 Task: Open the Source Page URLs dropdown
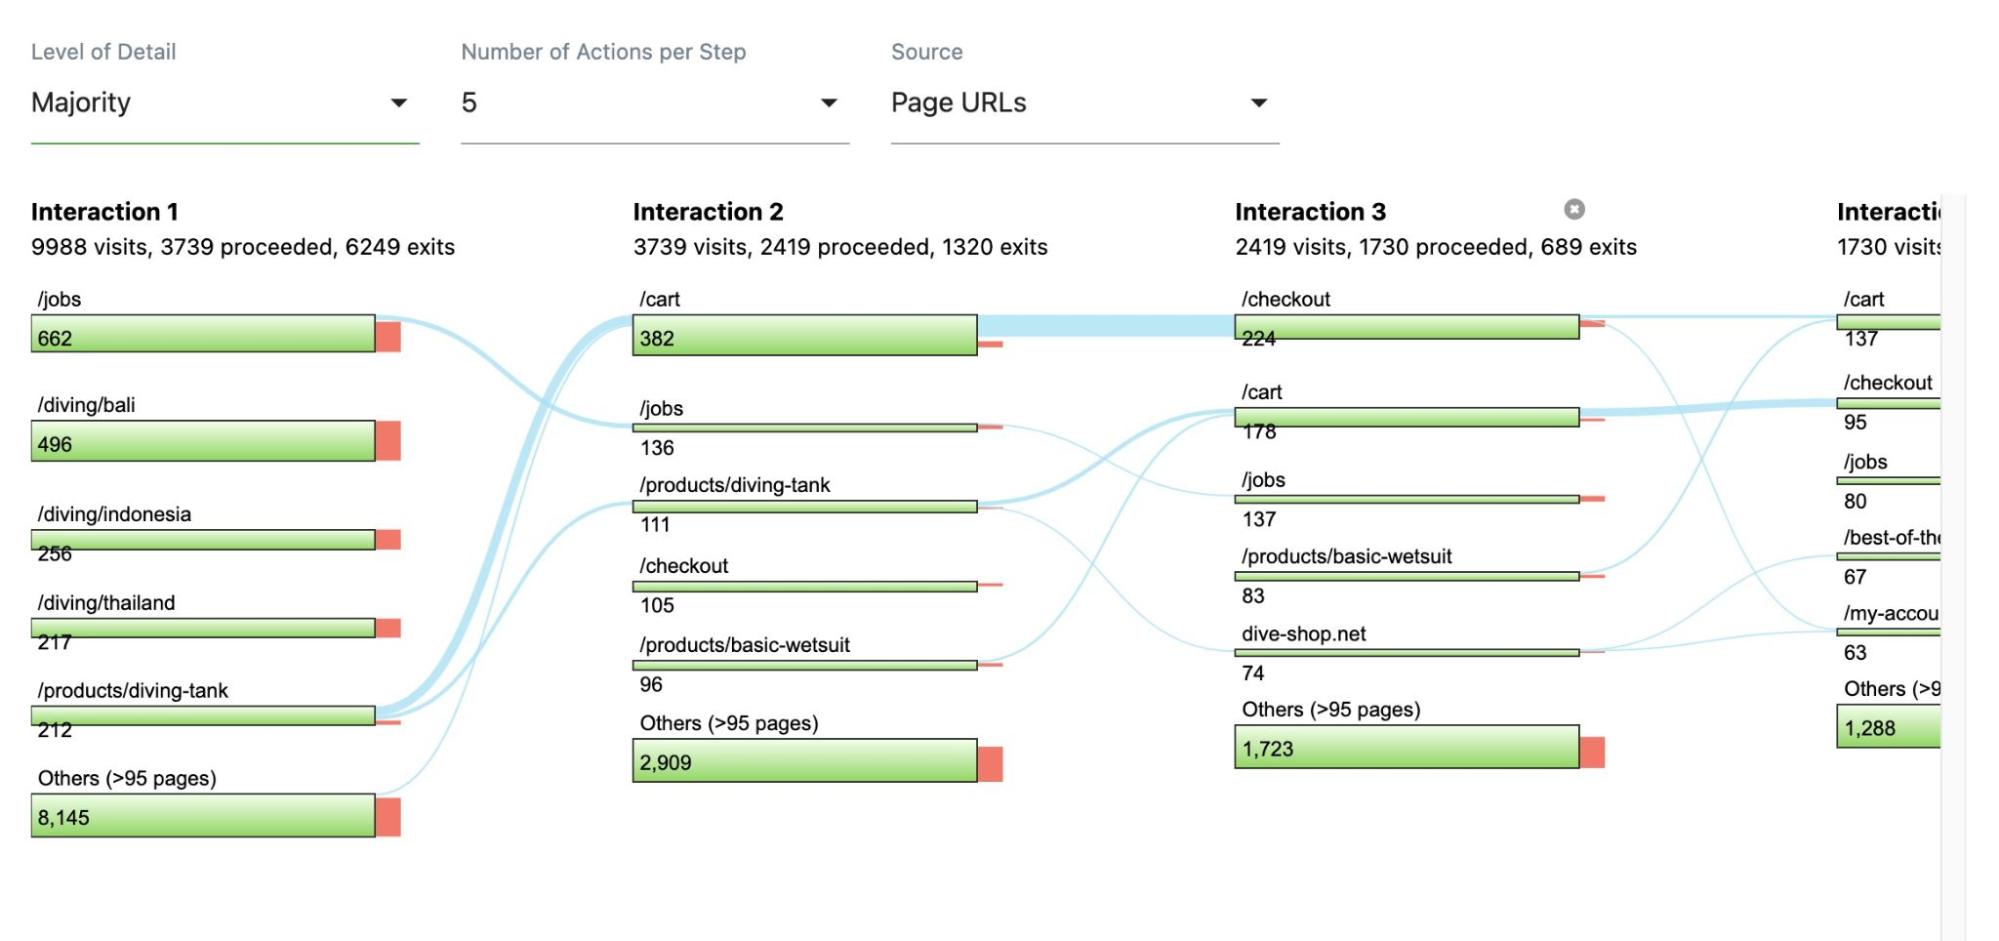[1084, 103]
